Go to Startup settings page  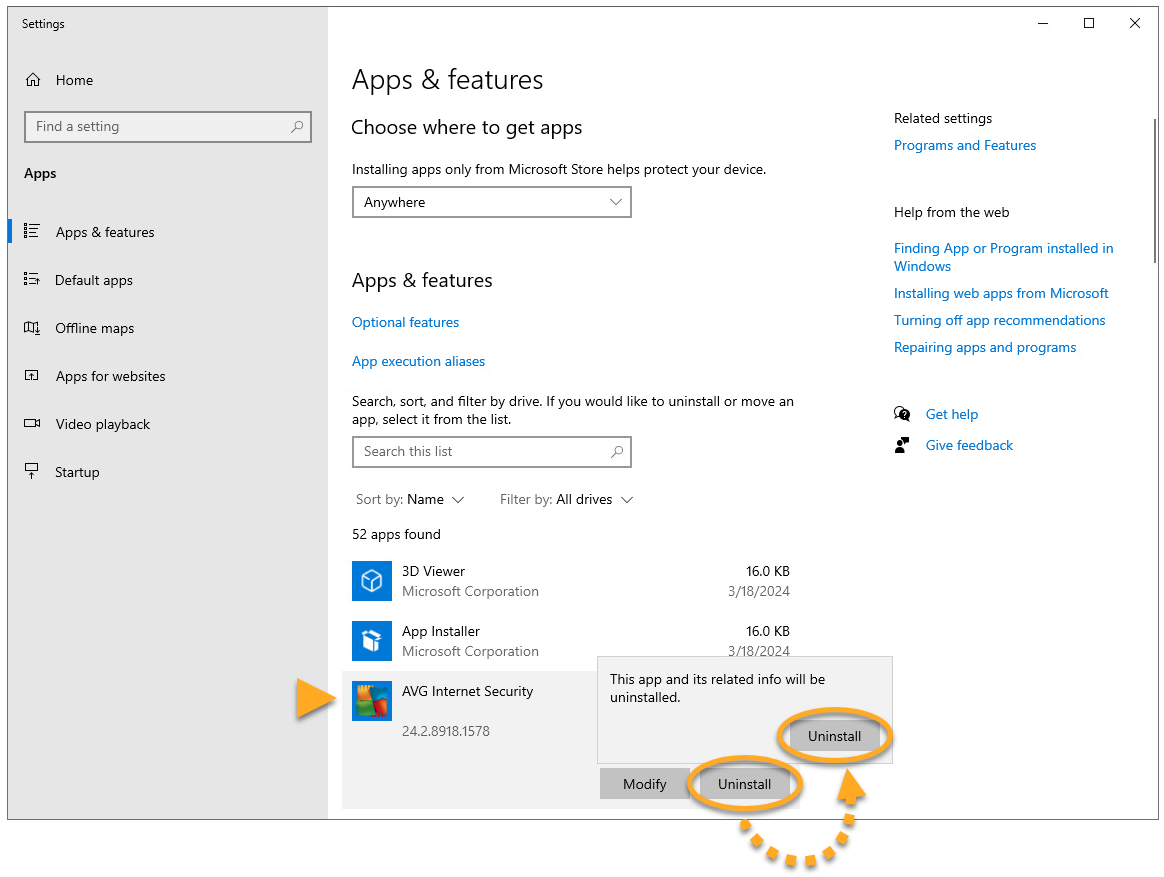coord(77,472)
